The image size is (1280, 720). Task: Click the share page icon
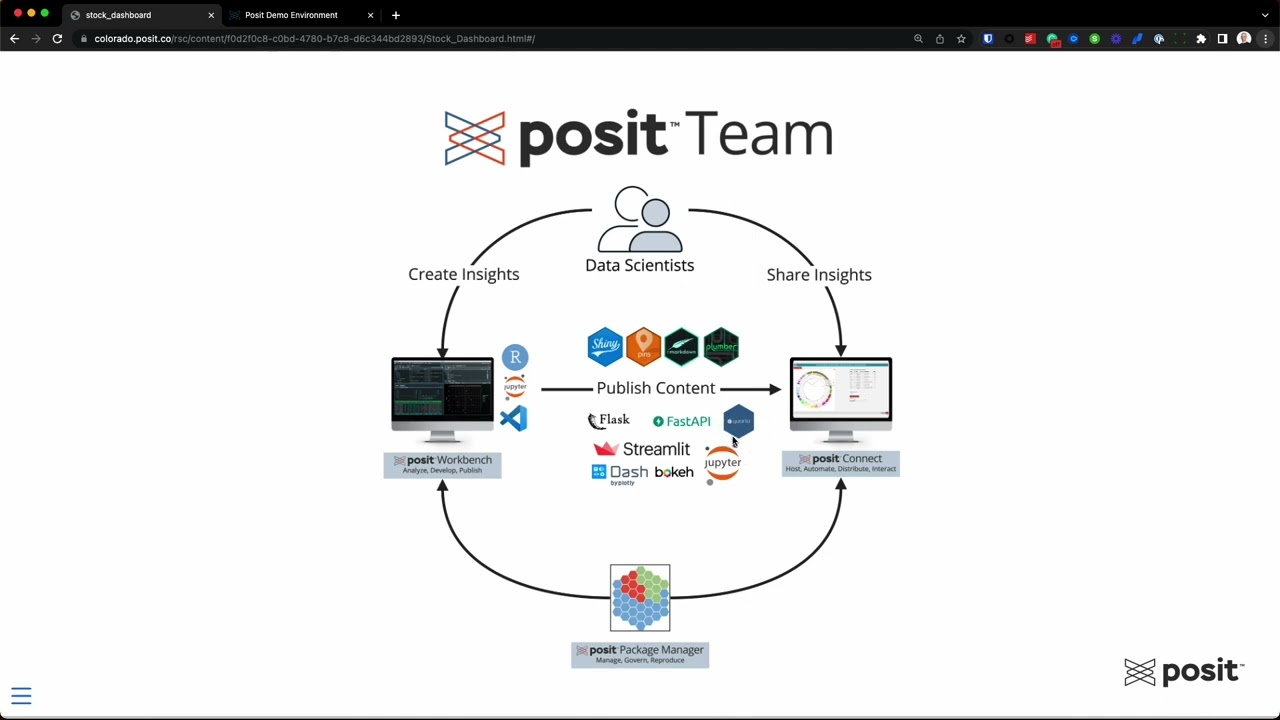[940, 39]
